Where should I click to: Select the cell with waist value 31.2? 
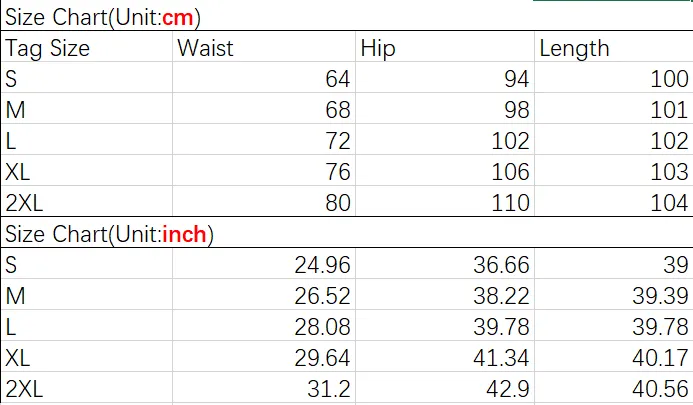click(264, 387)
